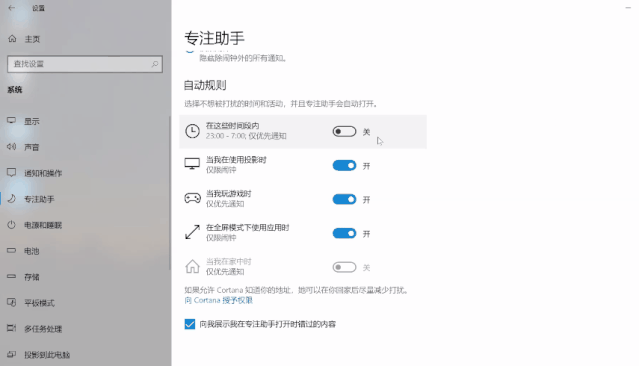Screen dimensions: 639x366
Task: Click the back arrow in Settings
Action: click(x=11, y=8)
